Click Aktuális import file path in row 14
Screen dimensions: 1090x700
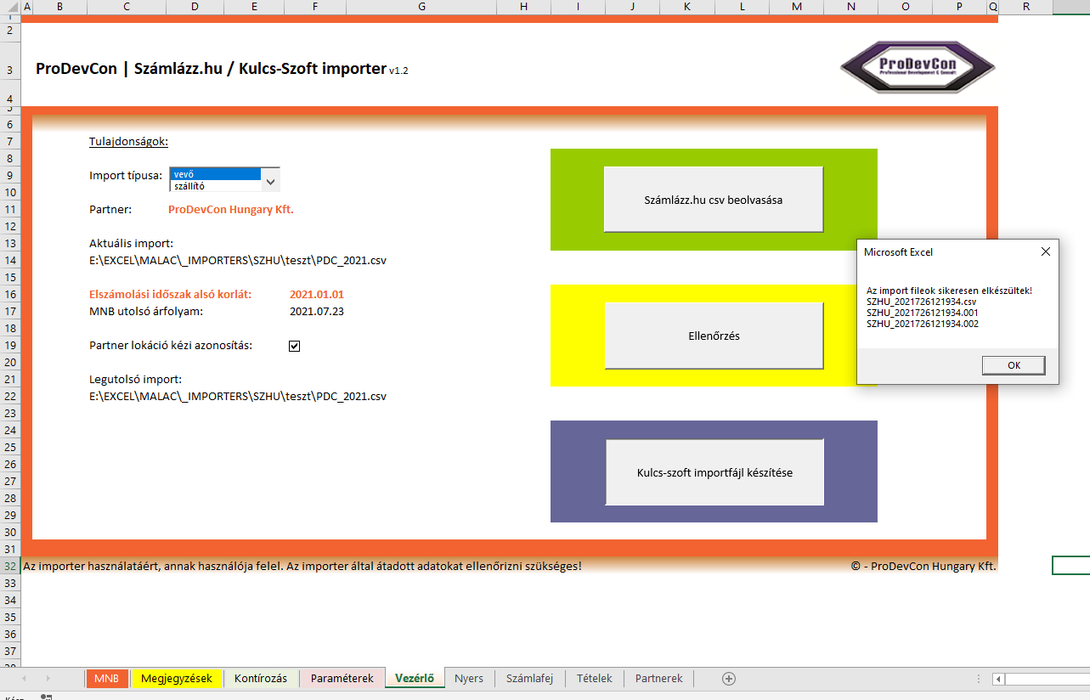pyautogui.click(x=238, y=260)
